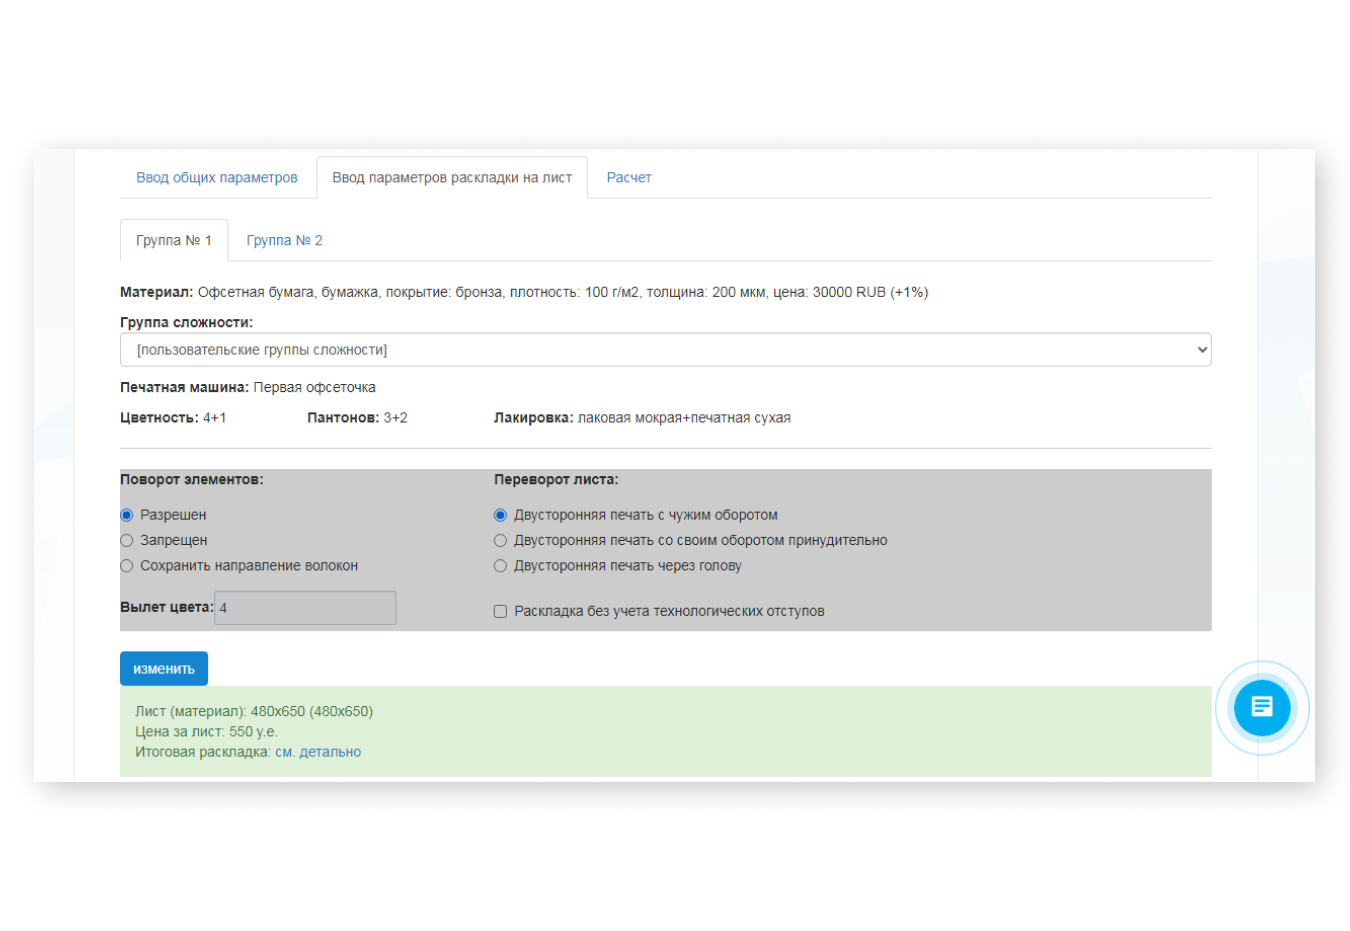Open the Расчет tab
Screen dimensions: 1350x931
pyautogui.click(x=629, y=177)
